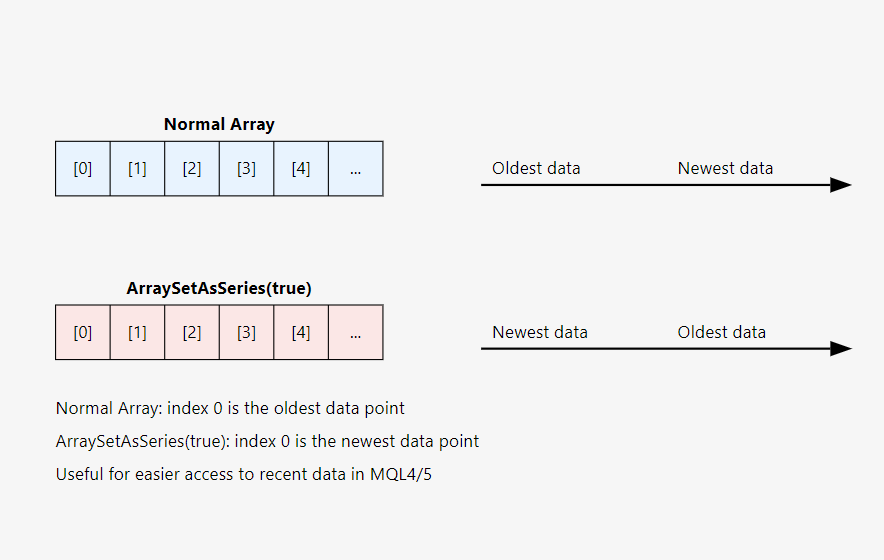Click Oldest data label on top arrow
This screenshot has width=884, height=560.
(x=536, y=168)
